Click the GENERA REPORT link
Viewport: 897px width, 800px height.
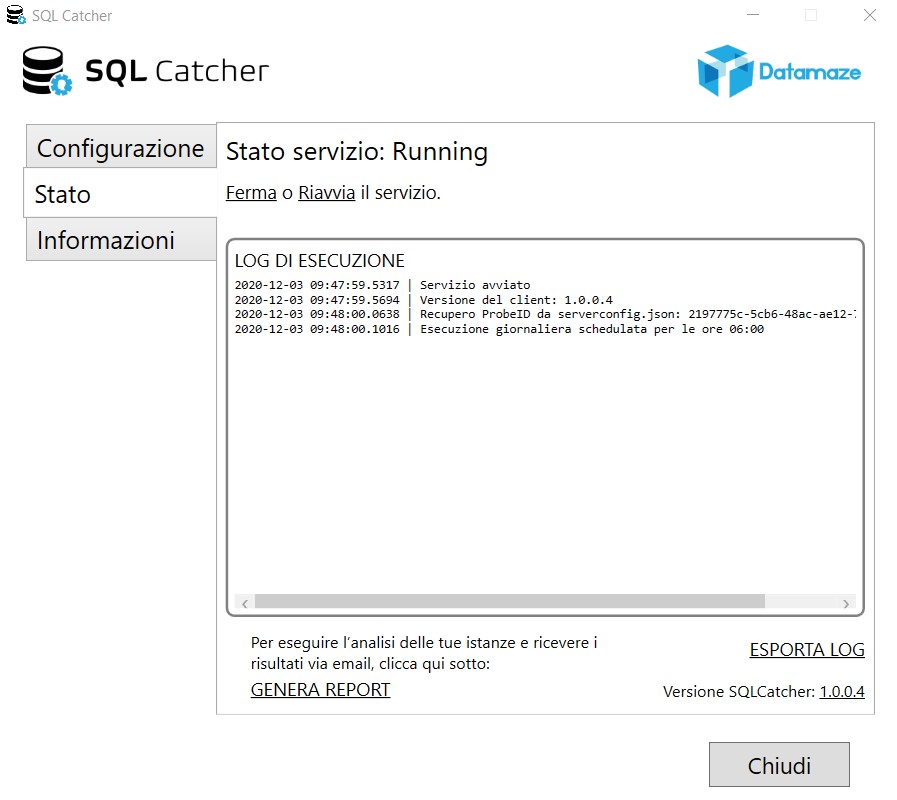(320, 690)
